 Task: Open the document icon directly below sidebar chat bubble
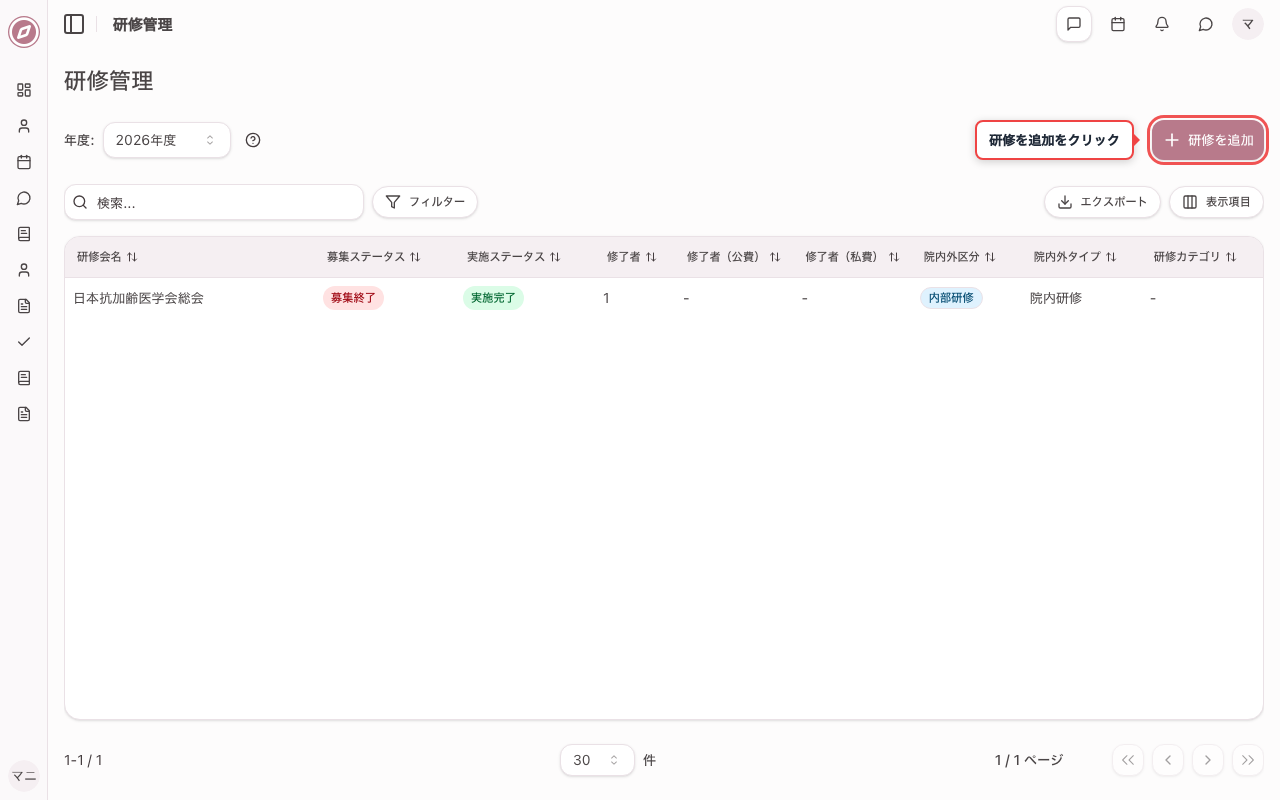coord(24,234)
